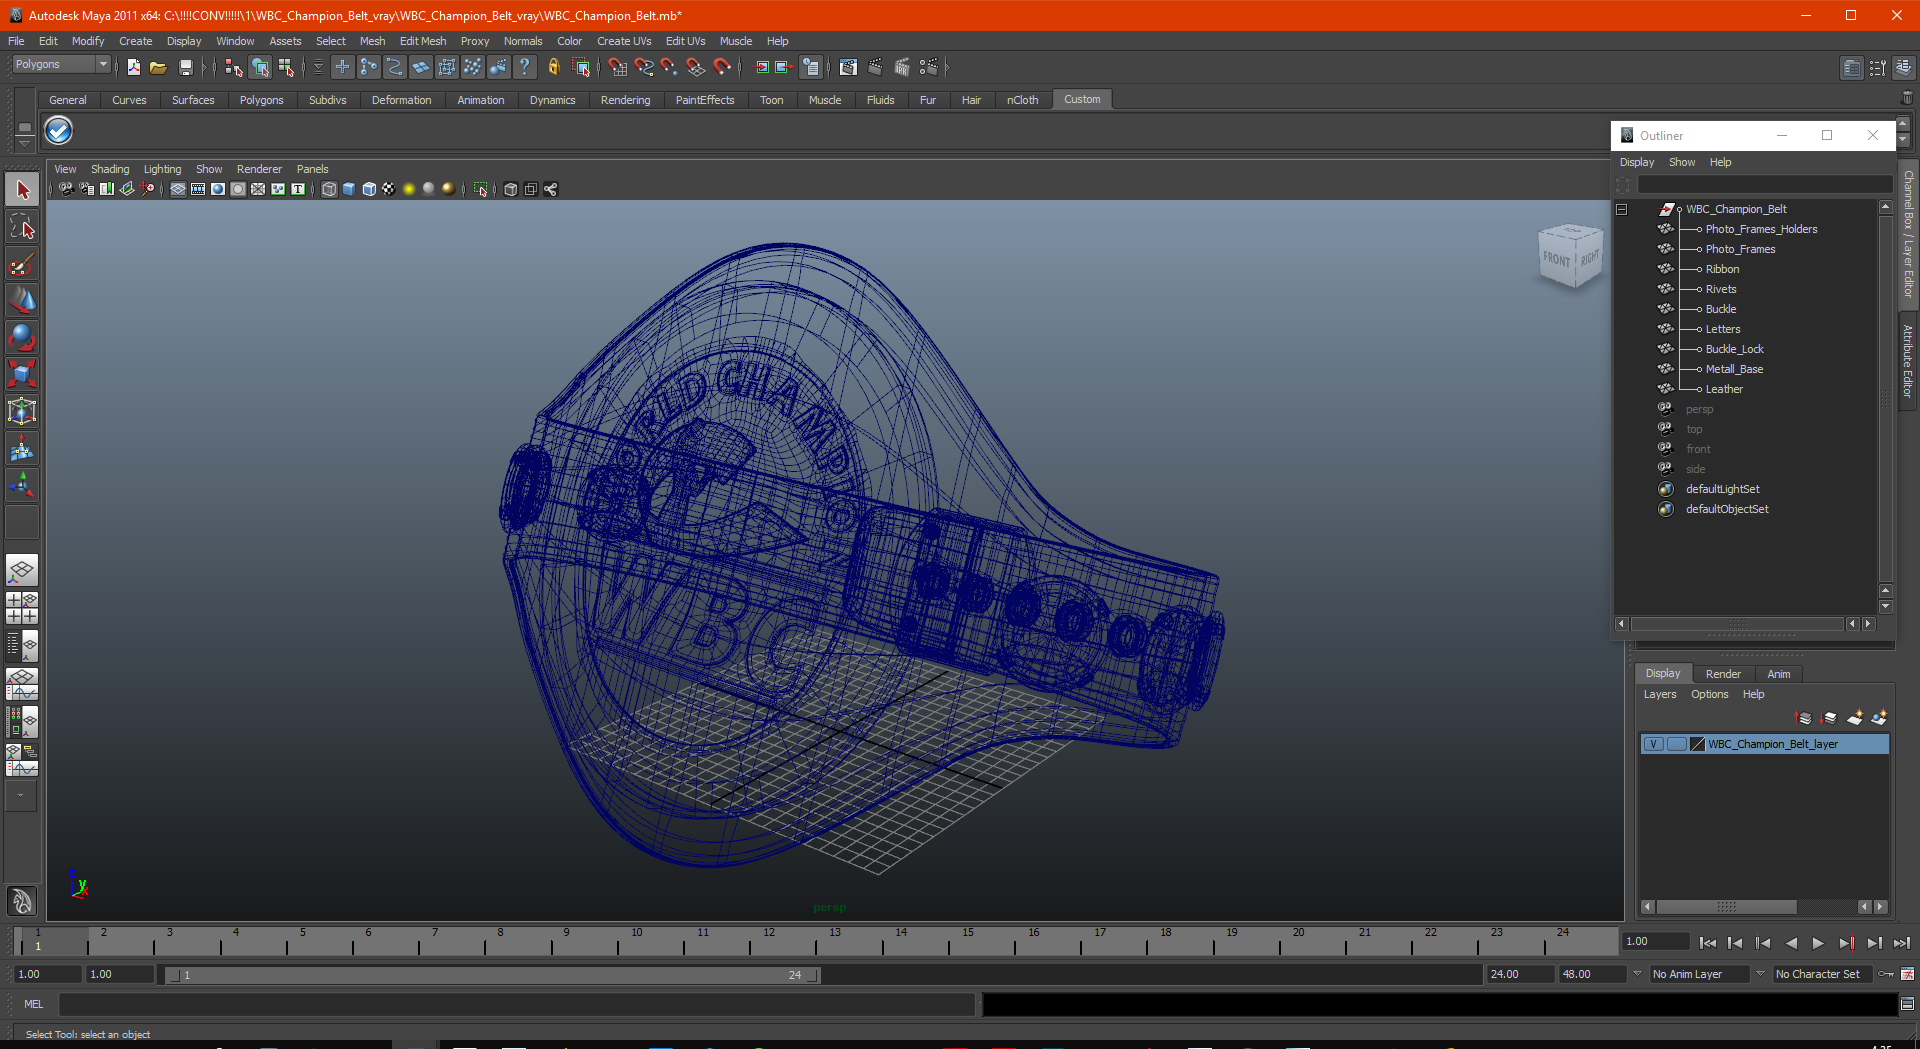The height and width of the screenshot is (1049, 1920).
Task: Collapse the WBC_Champion_Belt tree node
Action: tap(1622, 209)
